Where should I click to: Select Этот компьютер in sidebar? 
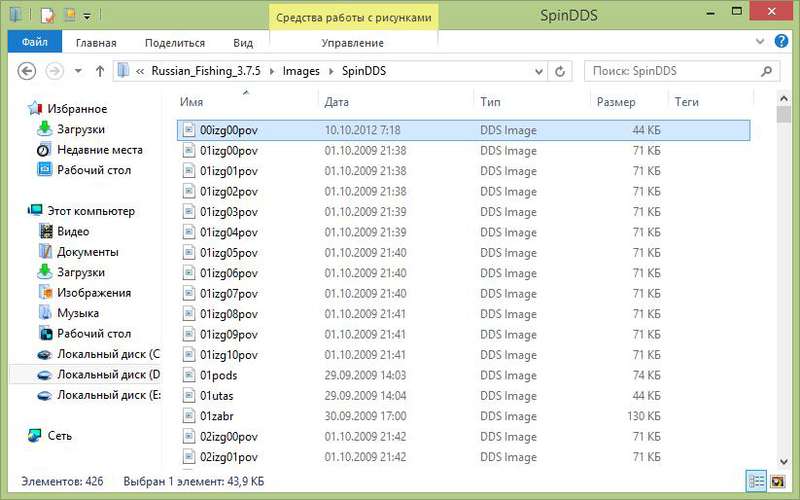(91, 211)
